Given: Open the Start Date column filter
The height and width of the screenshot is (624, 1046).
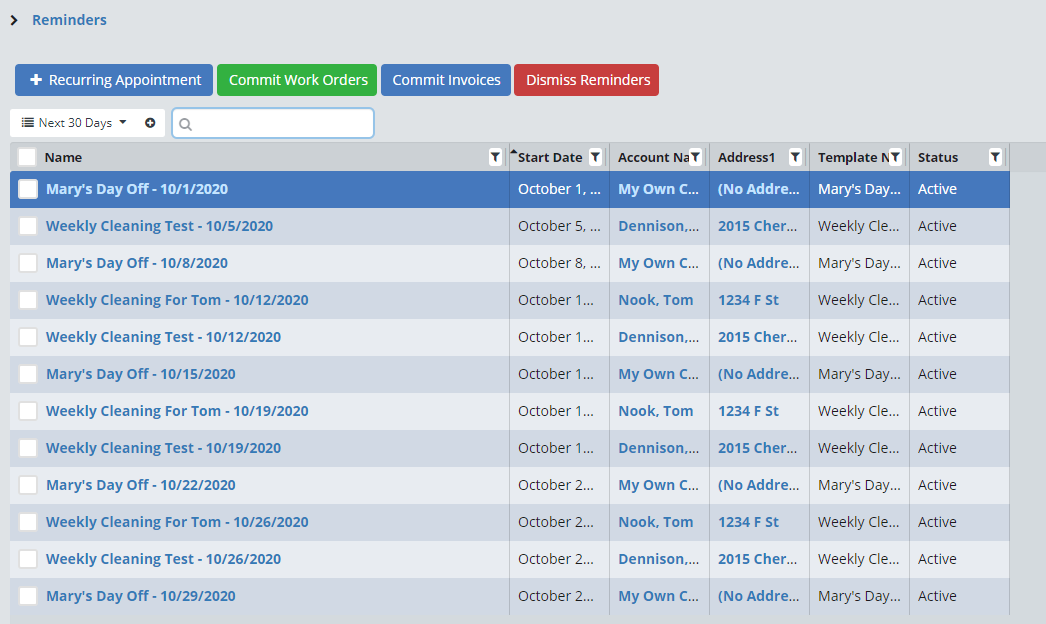Looking at the screenshot, I should pos(595,157).
